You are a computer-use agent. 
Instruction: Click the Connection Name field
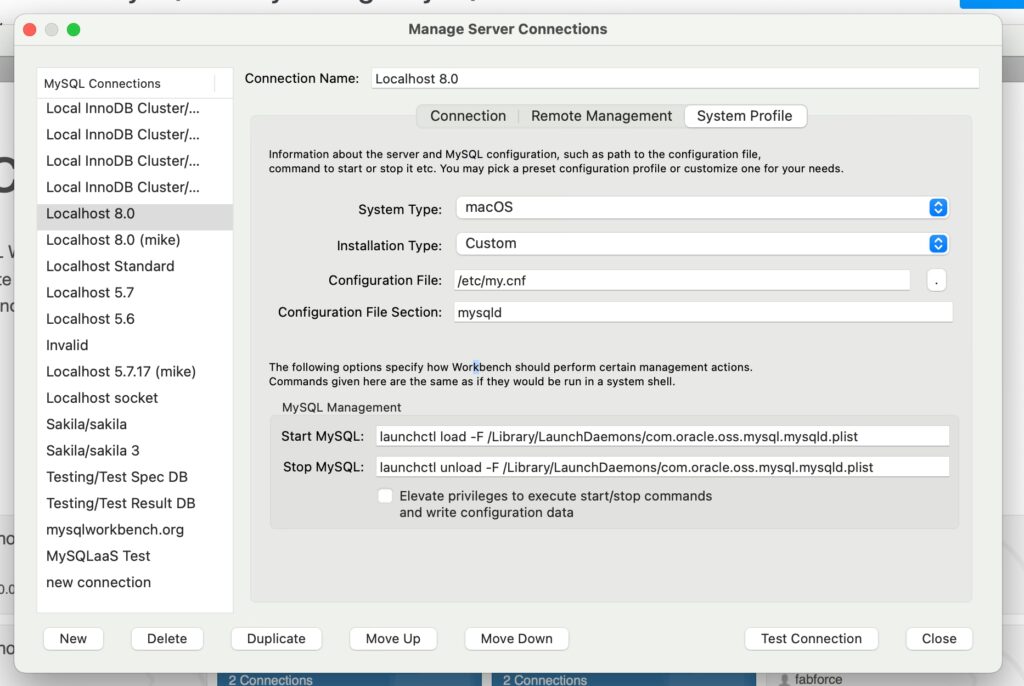[x=674, y=79]
